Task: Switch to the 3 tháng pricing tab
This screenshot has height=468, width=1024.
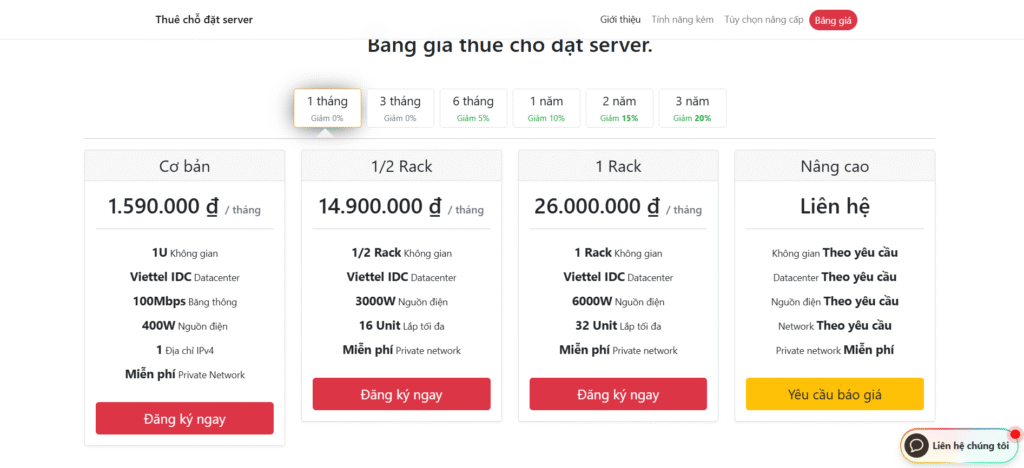Action: pos(399,108)
